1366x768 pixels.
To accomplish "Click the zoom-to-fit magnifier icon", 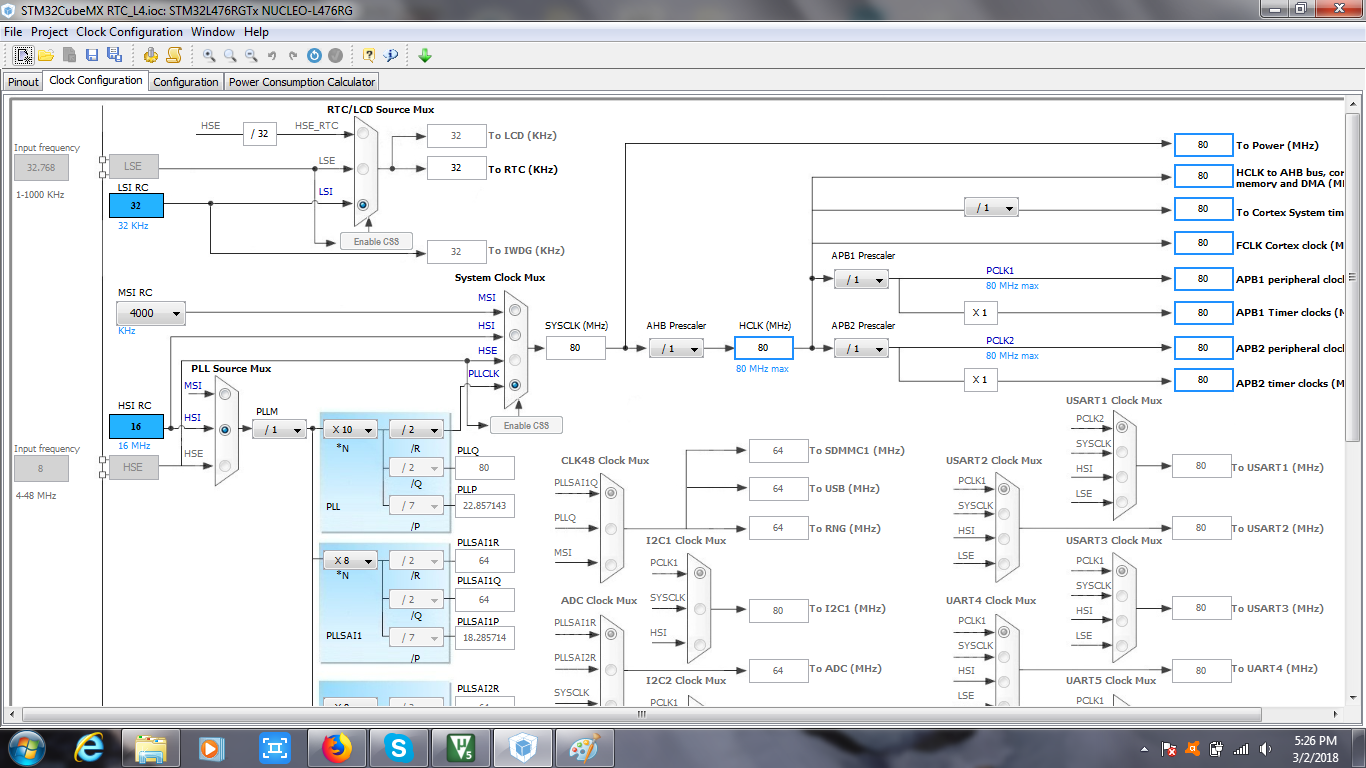I will coord(230,55).
